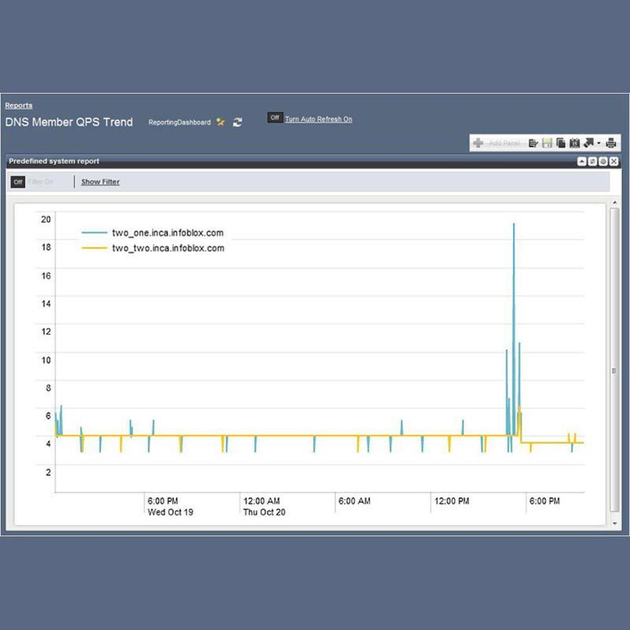
Task: Toggle the Filter Off switch
Action: point(18,182)
